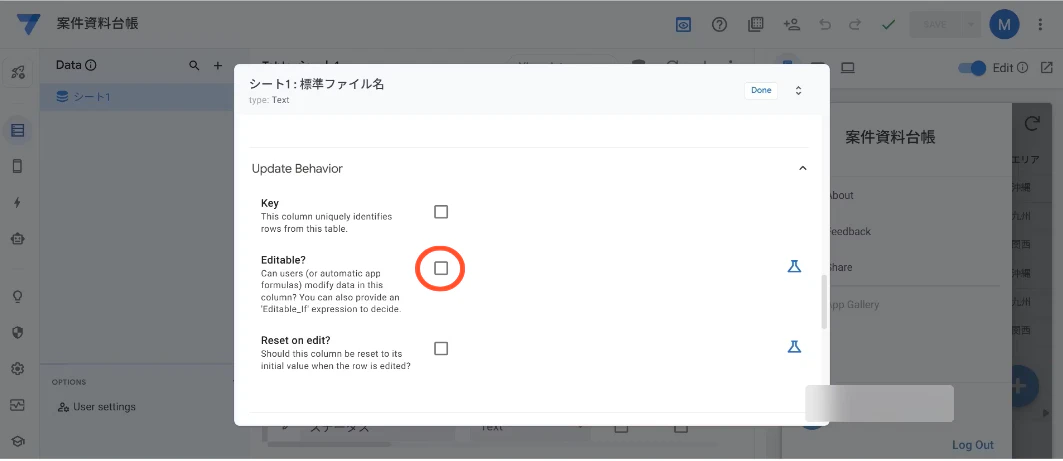Open Share in preview menu
The width and height of the screenshot is (1063, 461).
(x=841, y=267)
